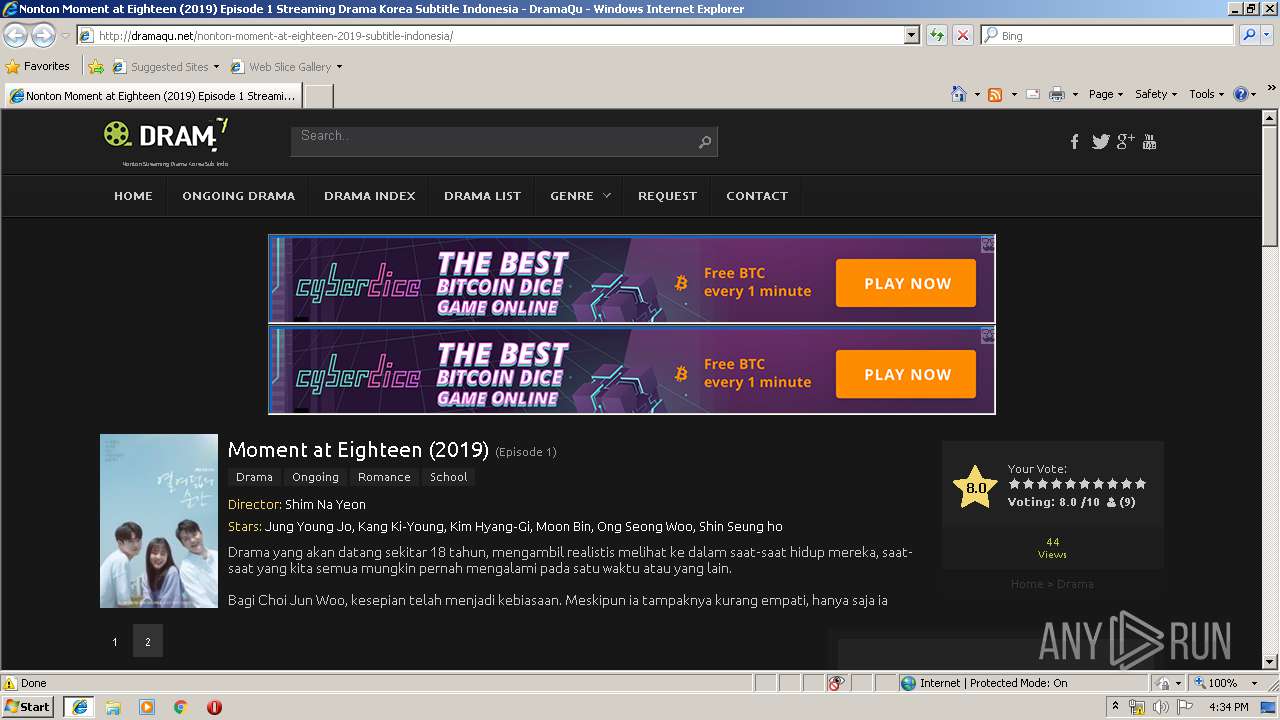The image size is (1280, 720).
Task: Click the Print icon in command bar
Action: (1057, 94)
